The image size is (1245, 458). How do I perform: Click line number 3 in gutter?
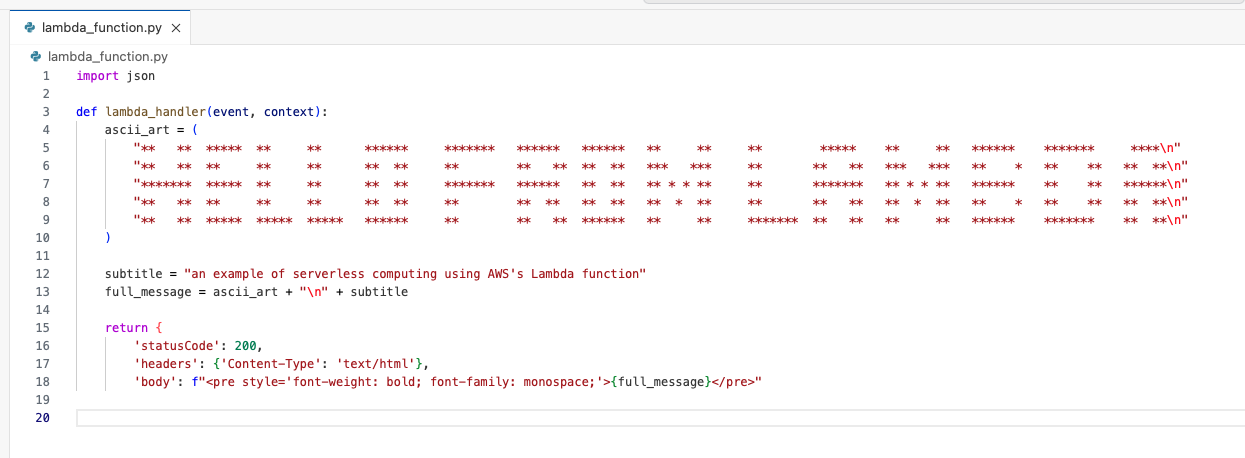pyautogui.click(x=46, y=111)
